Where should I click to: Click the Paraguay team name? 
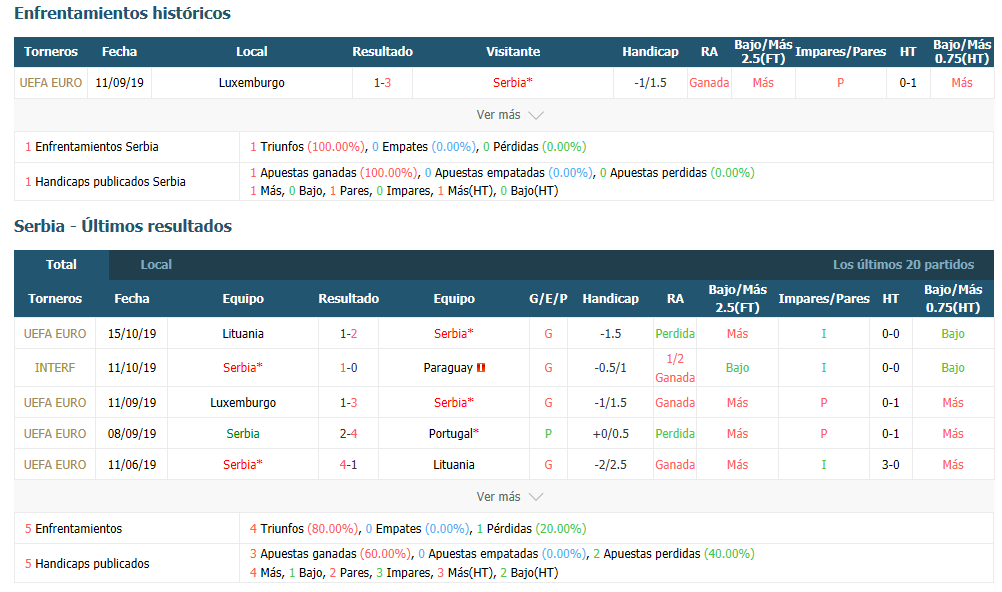[x=448, y=368]
